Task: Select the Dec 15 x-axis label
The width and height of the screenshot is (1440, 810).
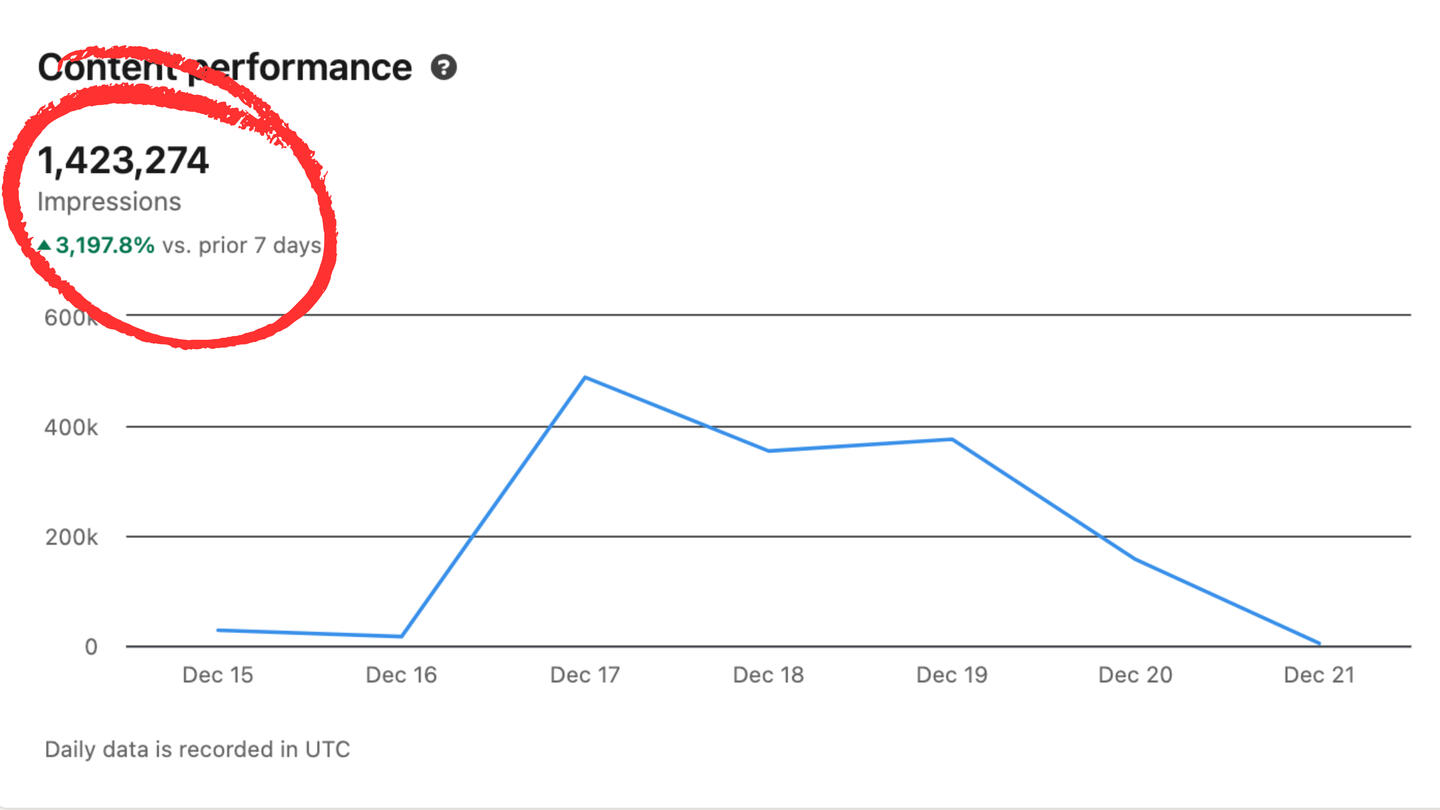Action: 217,675
